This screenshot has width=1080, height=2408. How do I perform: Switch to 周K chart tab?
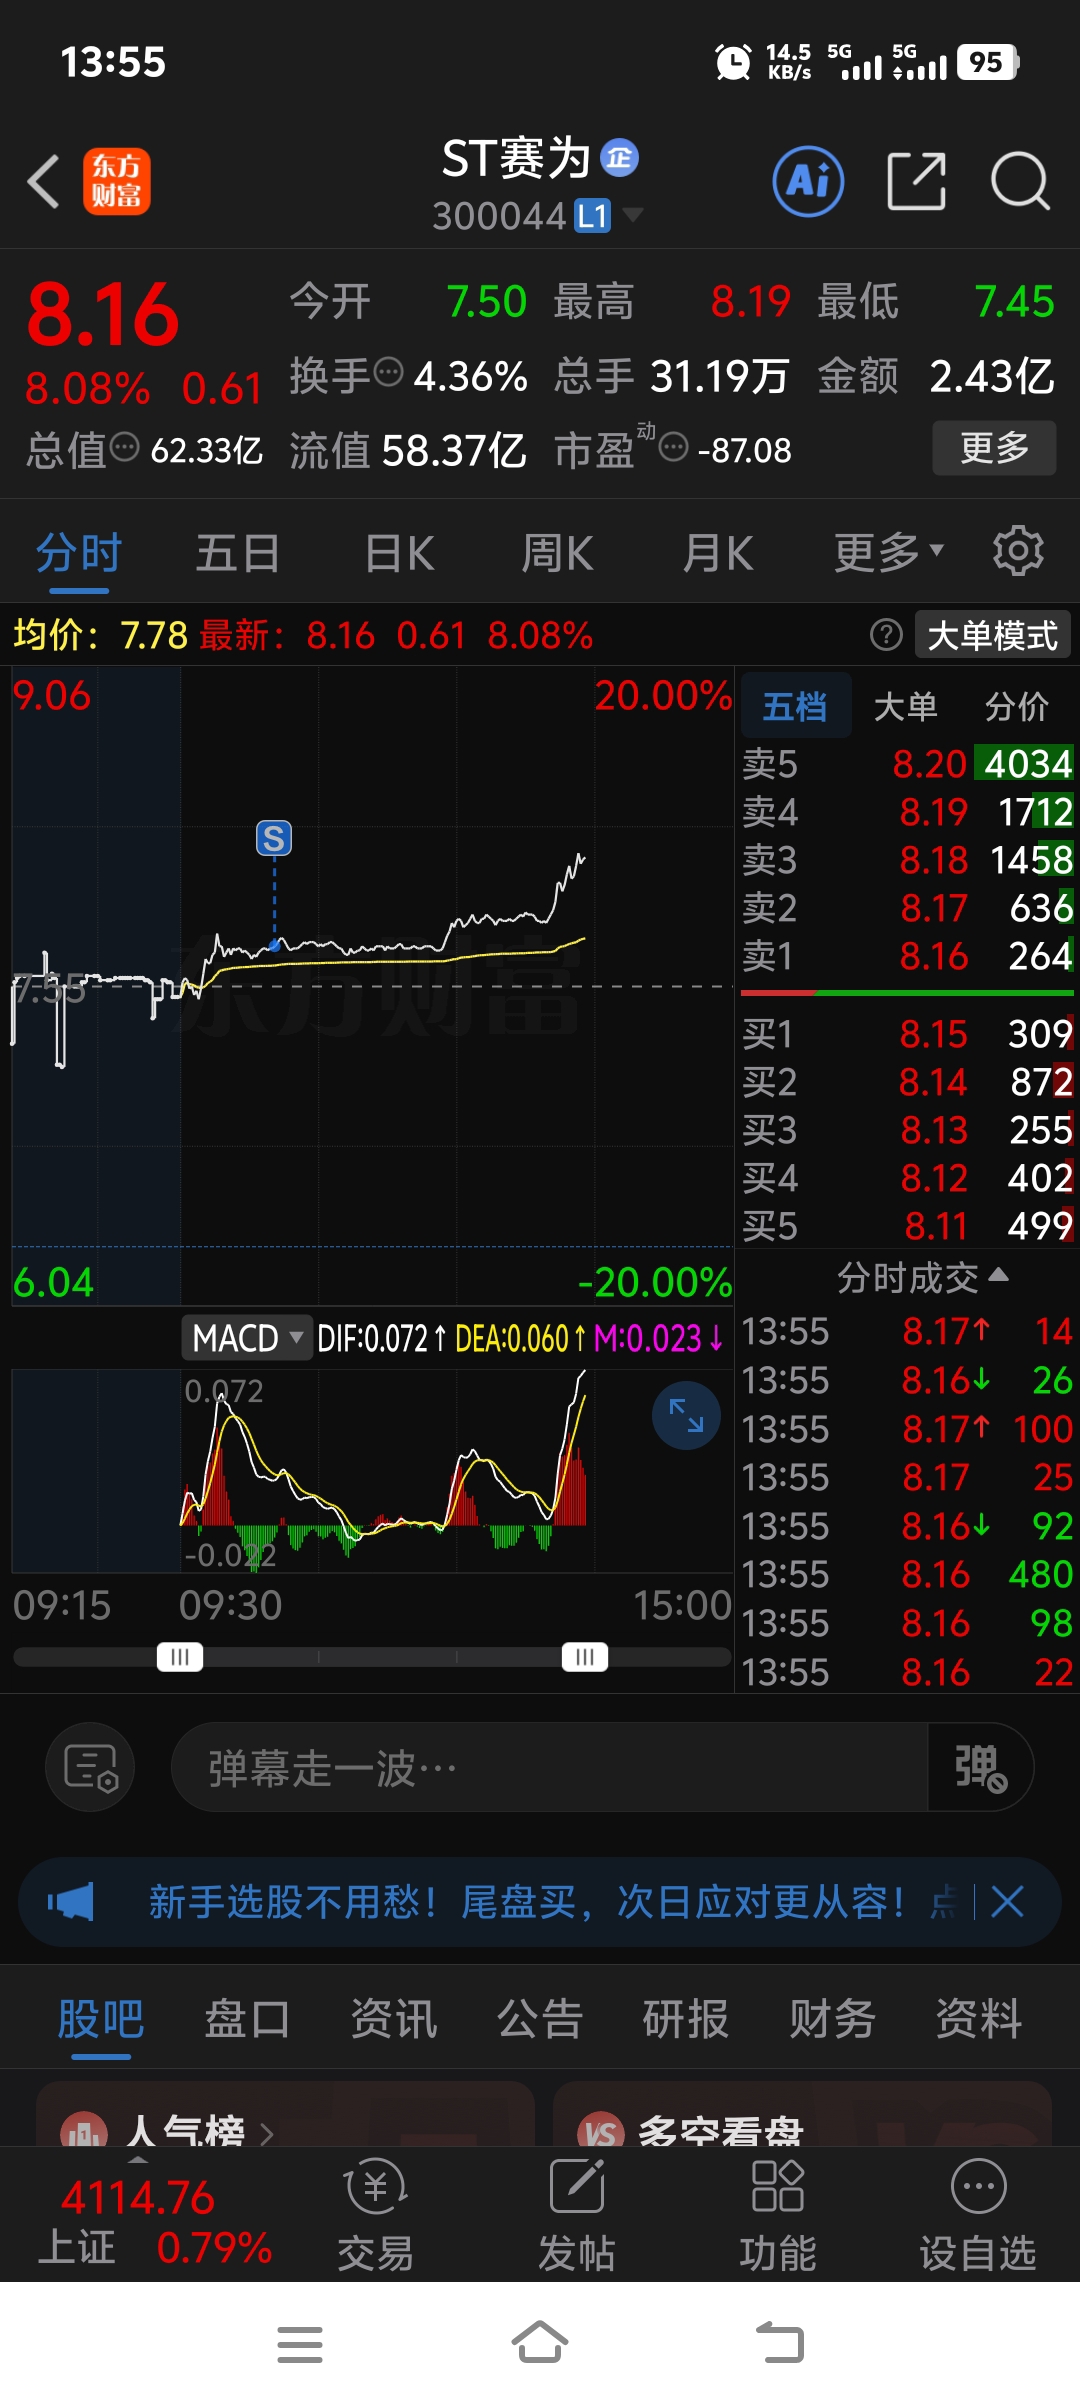558,553
